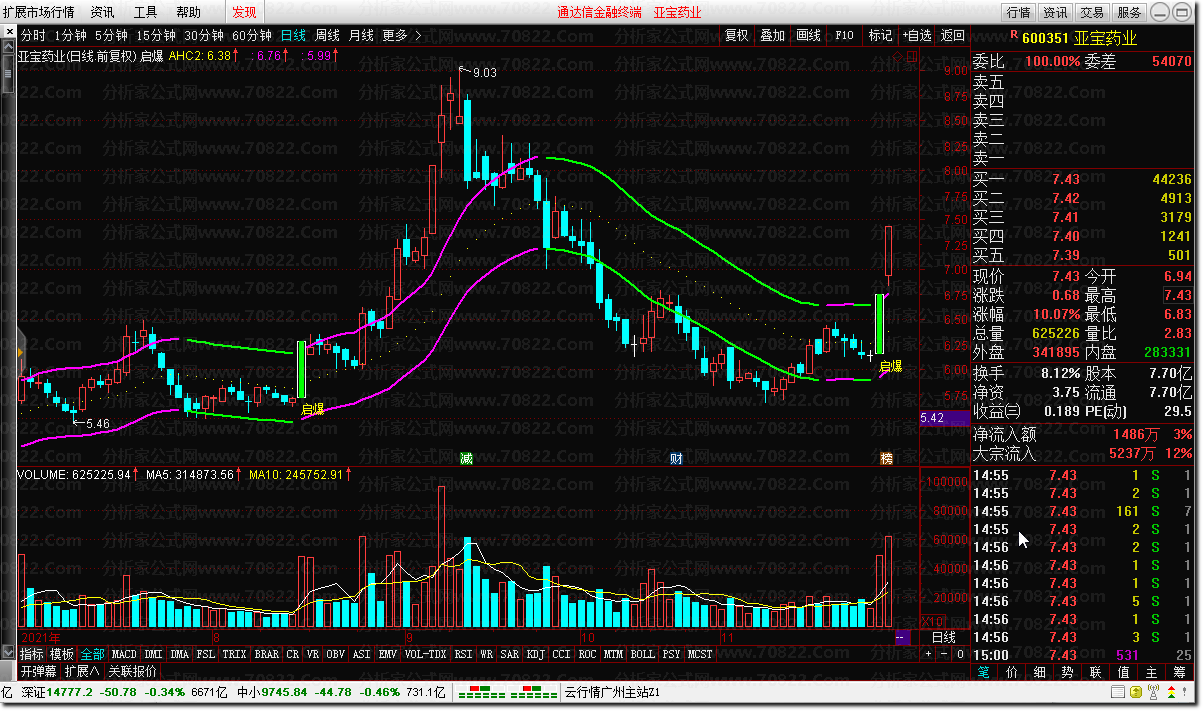Image resolution: width=1204 pixels, height=711 pixels.
Task: Open the 叠加 overlay options
Action: (x=772, y=36)
